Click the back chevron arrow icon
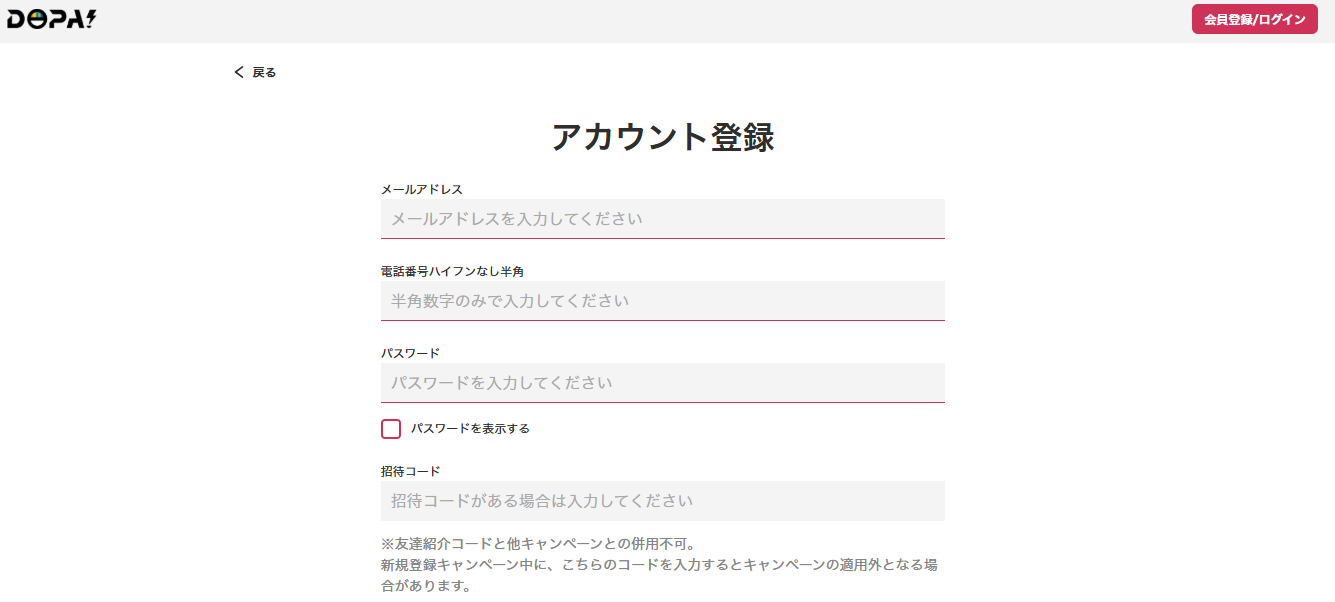 (x=239, y=72)
